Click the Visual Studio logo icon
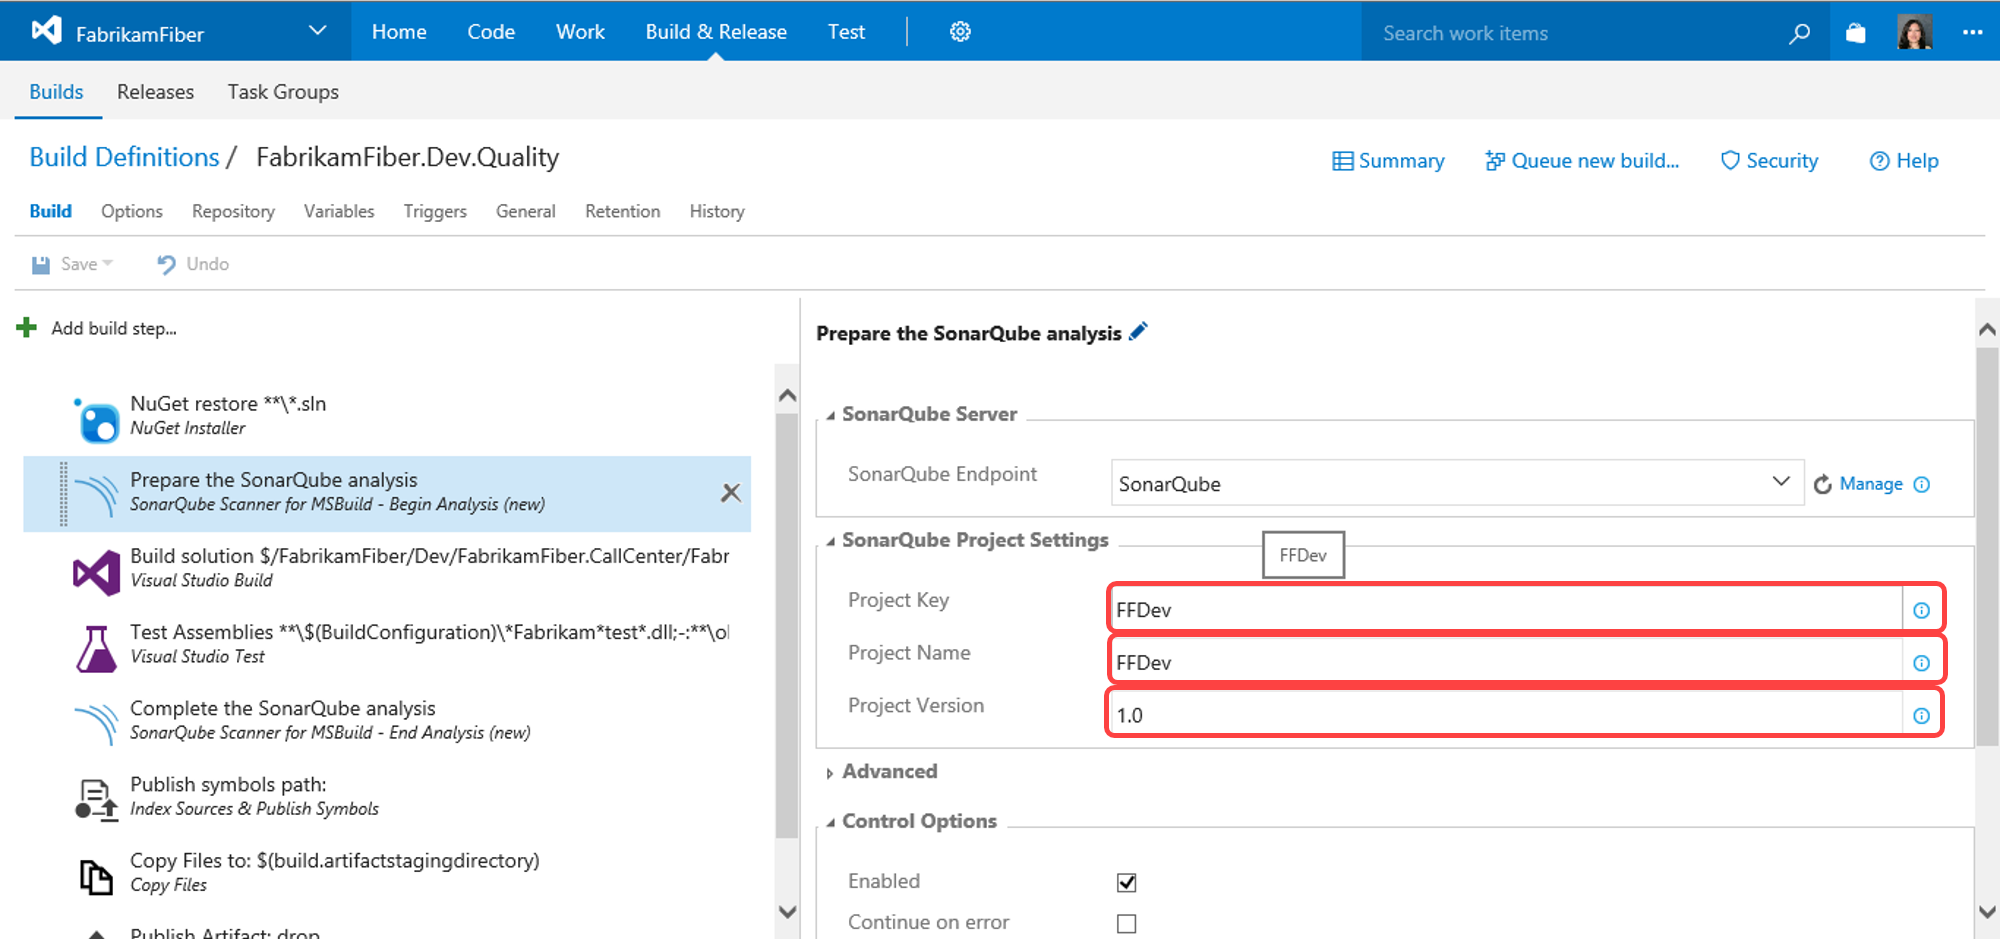Viewport: 2000px width, 939px height. point(46,31)
